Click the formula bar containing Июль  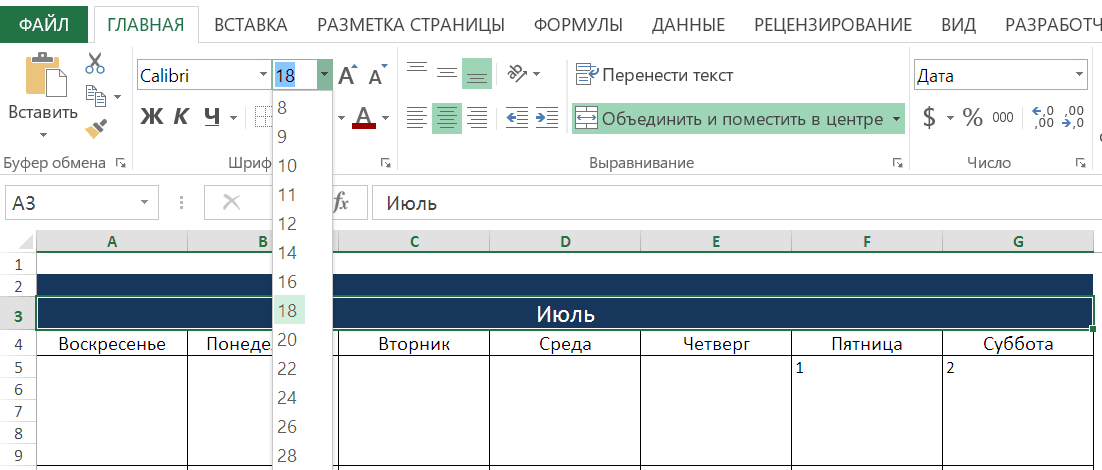tap(737, 203)
